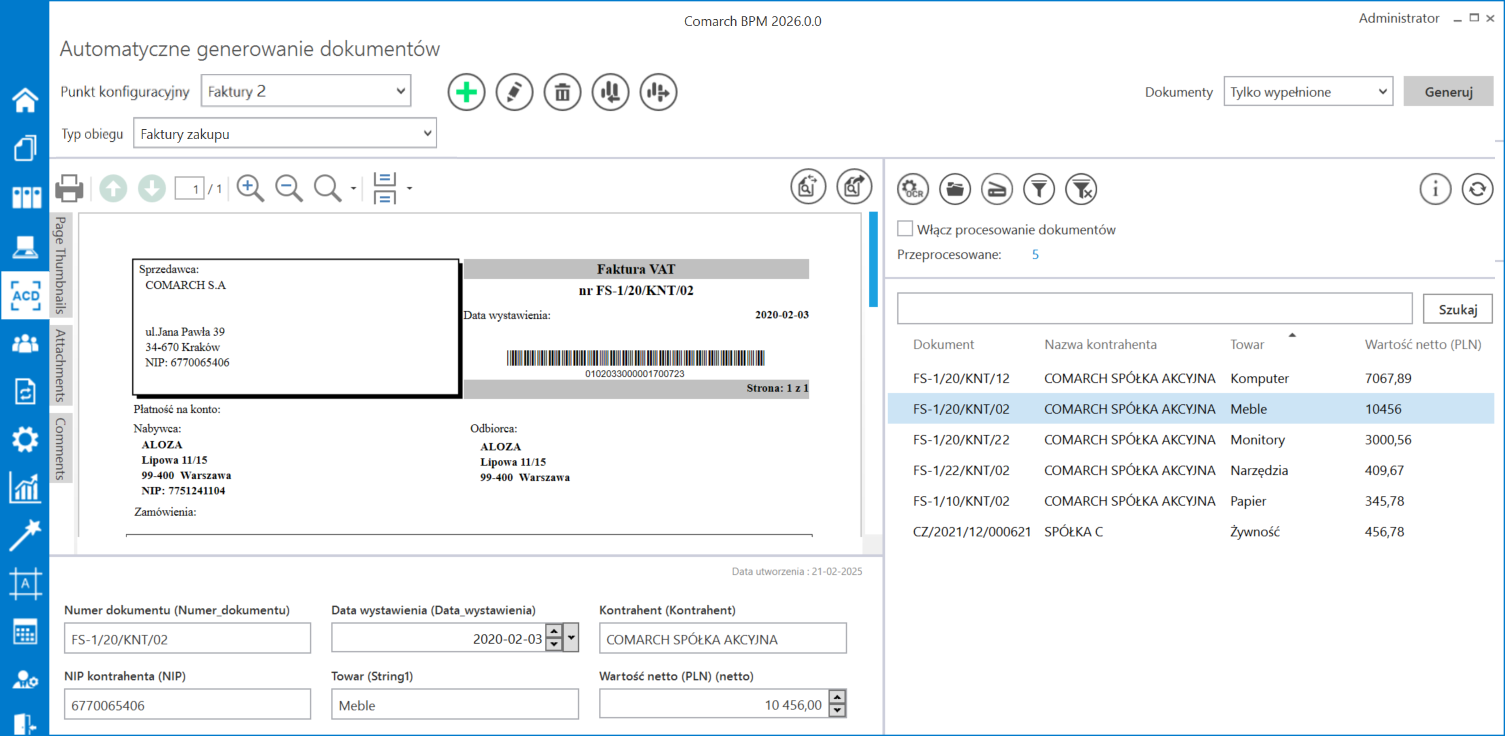The height and width of the screenshot is (736, 1505).
Task: Open the Attachments side tab
Action: point(60,365)
